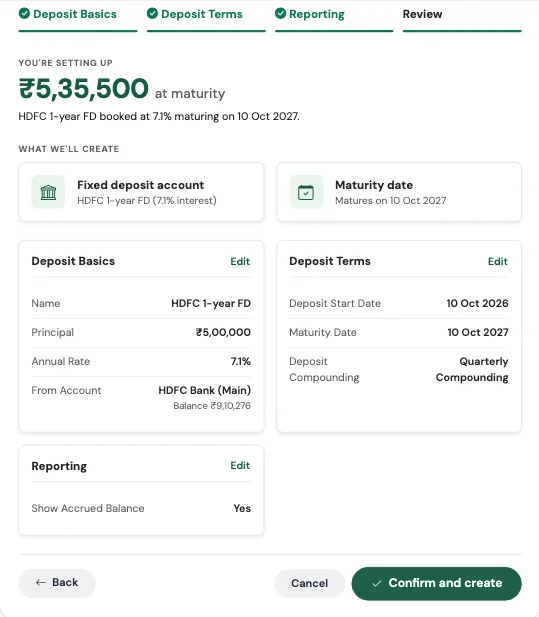Go to the Deposit Basics step tab

[x=78, y=19]
